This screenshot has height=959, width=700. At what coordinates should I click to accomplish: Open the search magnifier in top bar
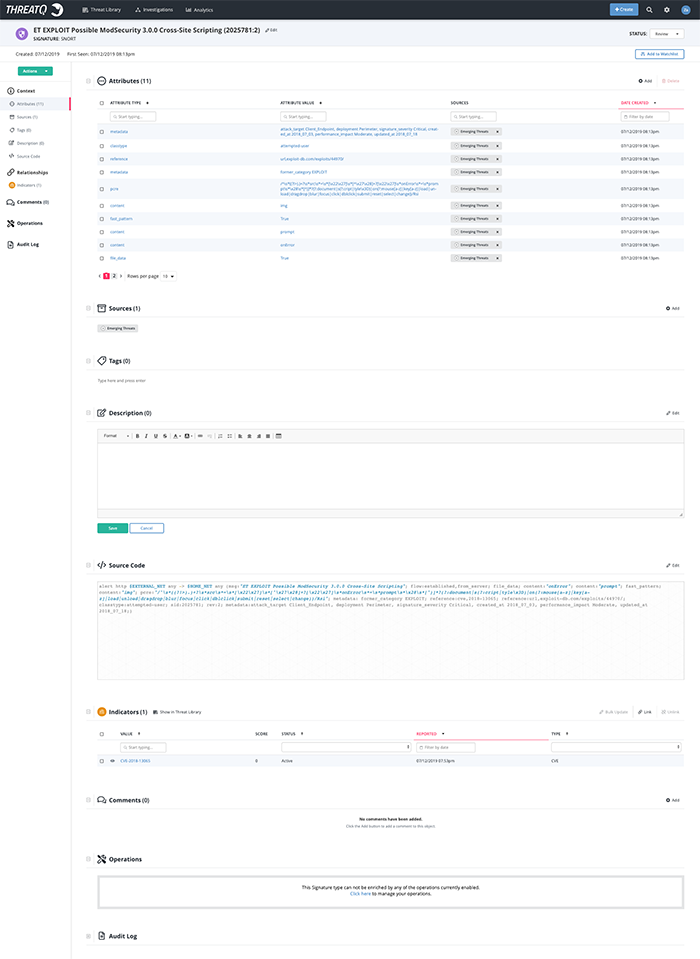tap(649, 10)
